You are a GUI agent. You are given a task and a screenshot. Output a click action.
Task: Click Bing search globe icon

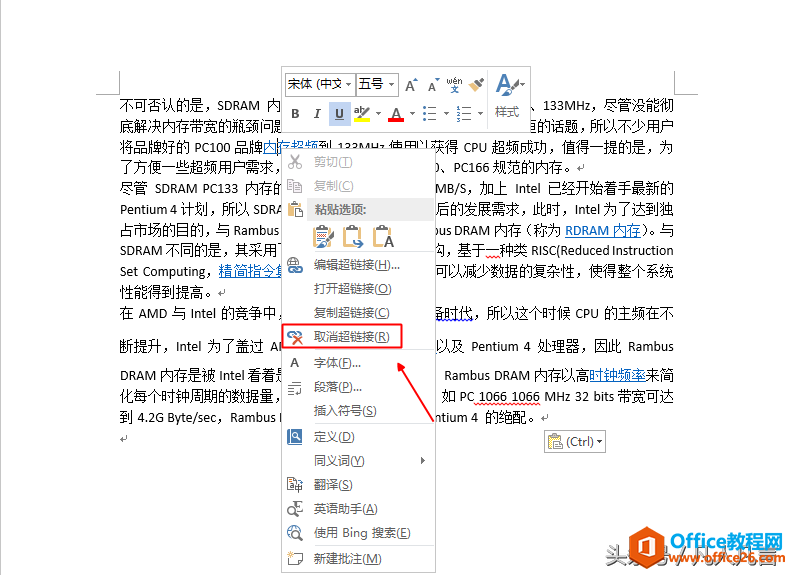[x=294, y=533]
